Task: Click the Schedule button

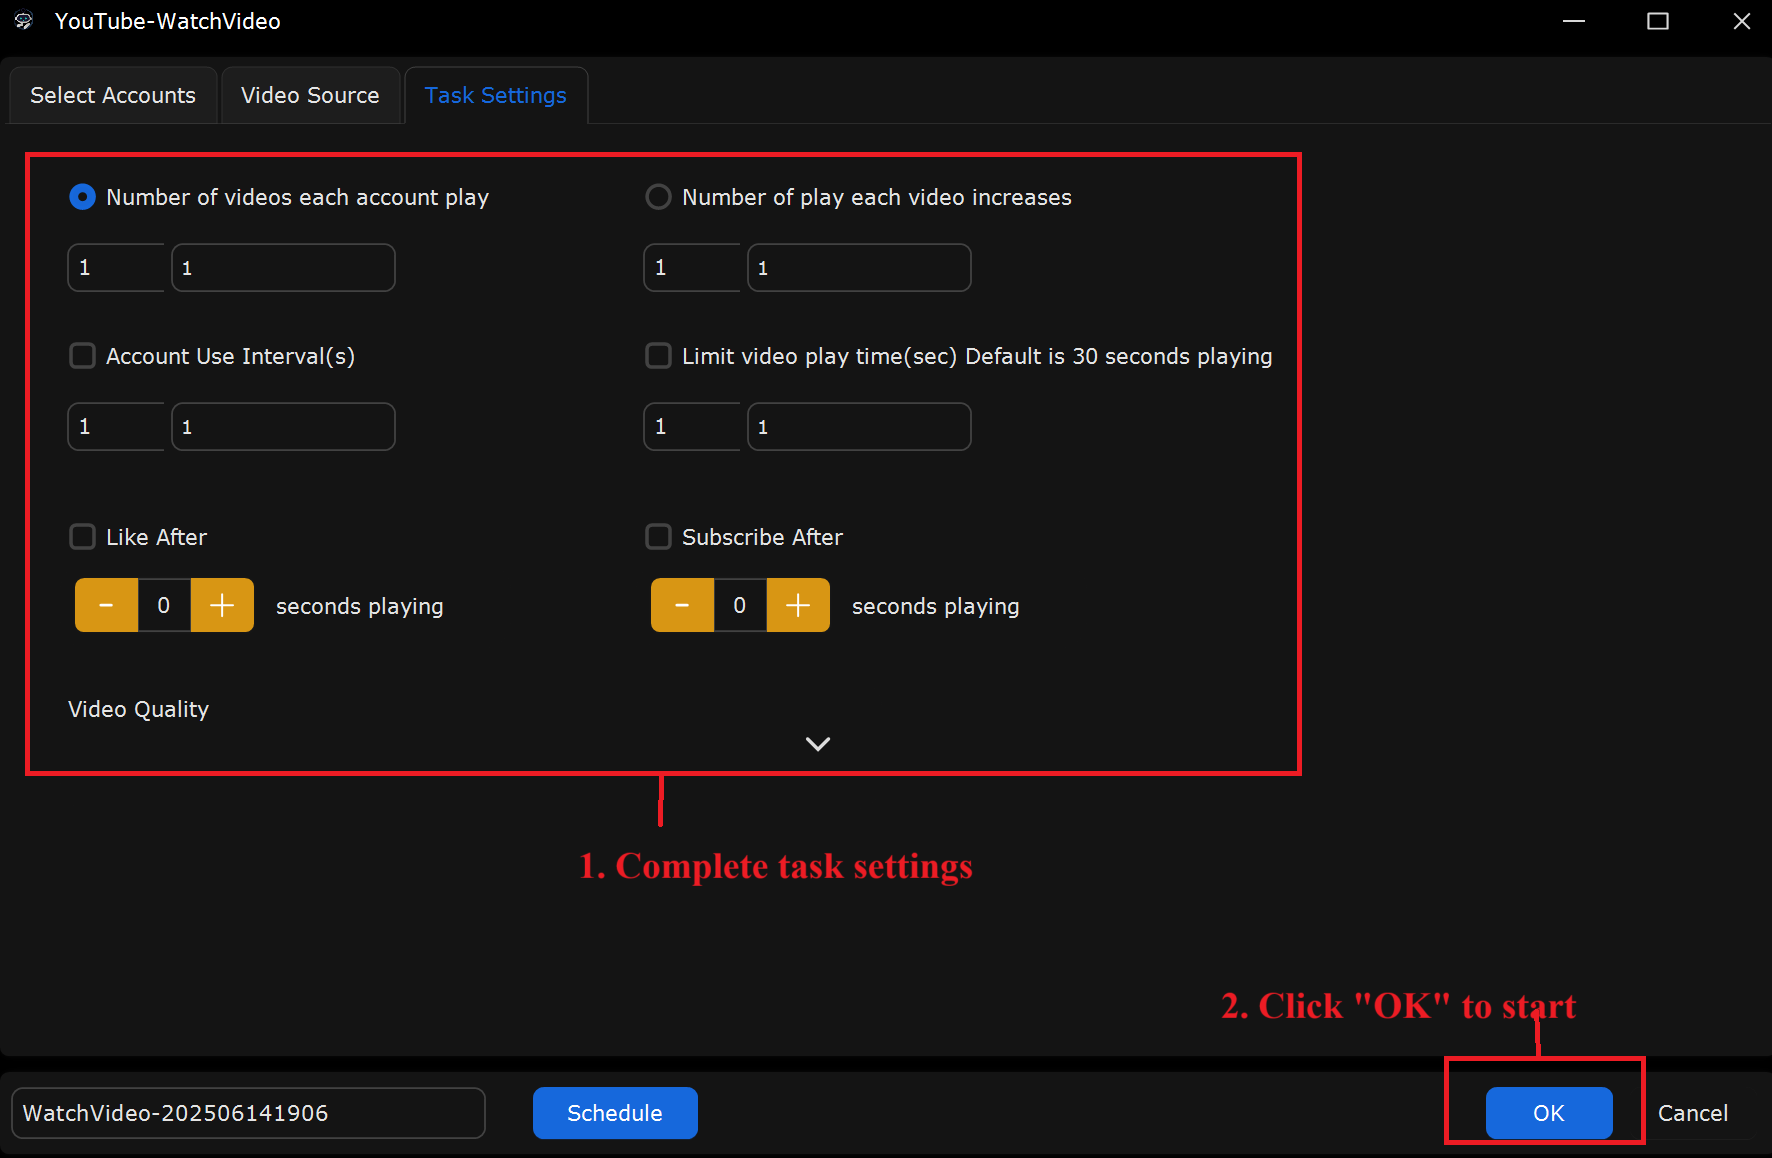Action: [615, 1113]
